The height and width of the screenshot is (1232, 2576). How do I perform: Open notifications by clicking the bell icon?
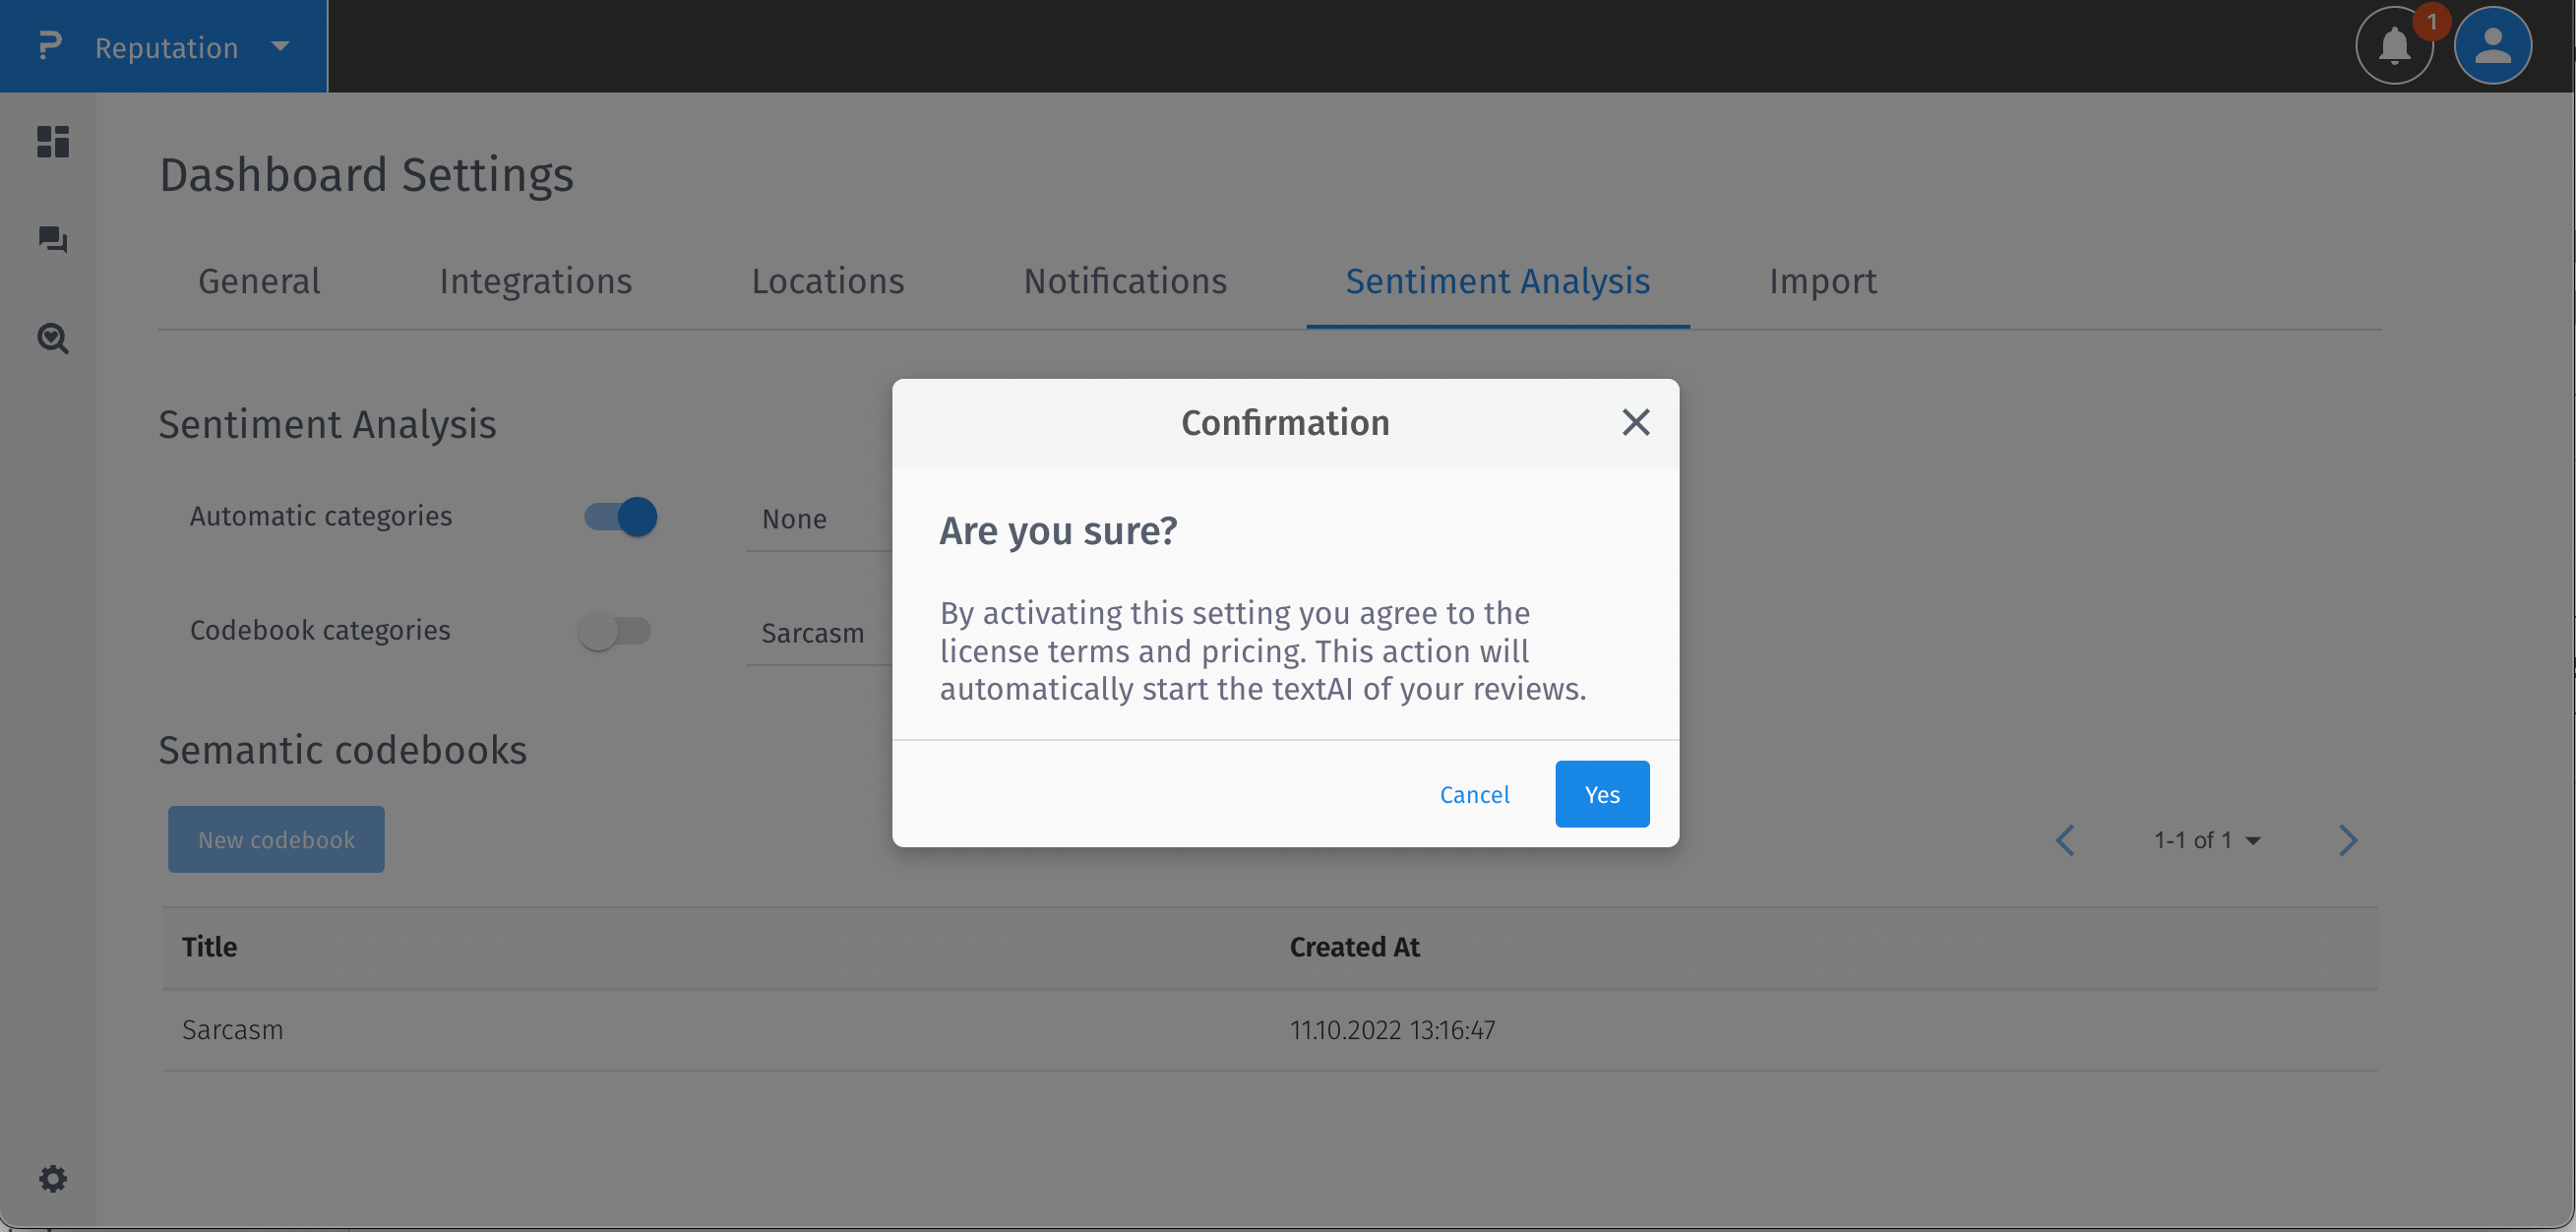pos(2394,46)
